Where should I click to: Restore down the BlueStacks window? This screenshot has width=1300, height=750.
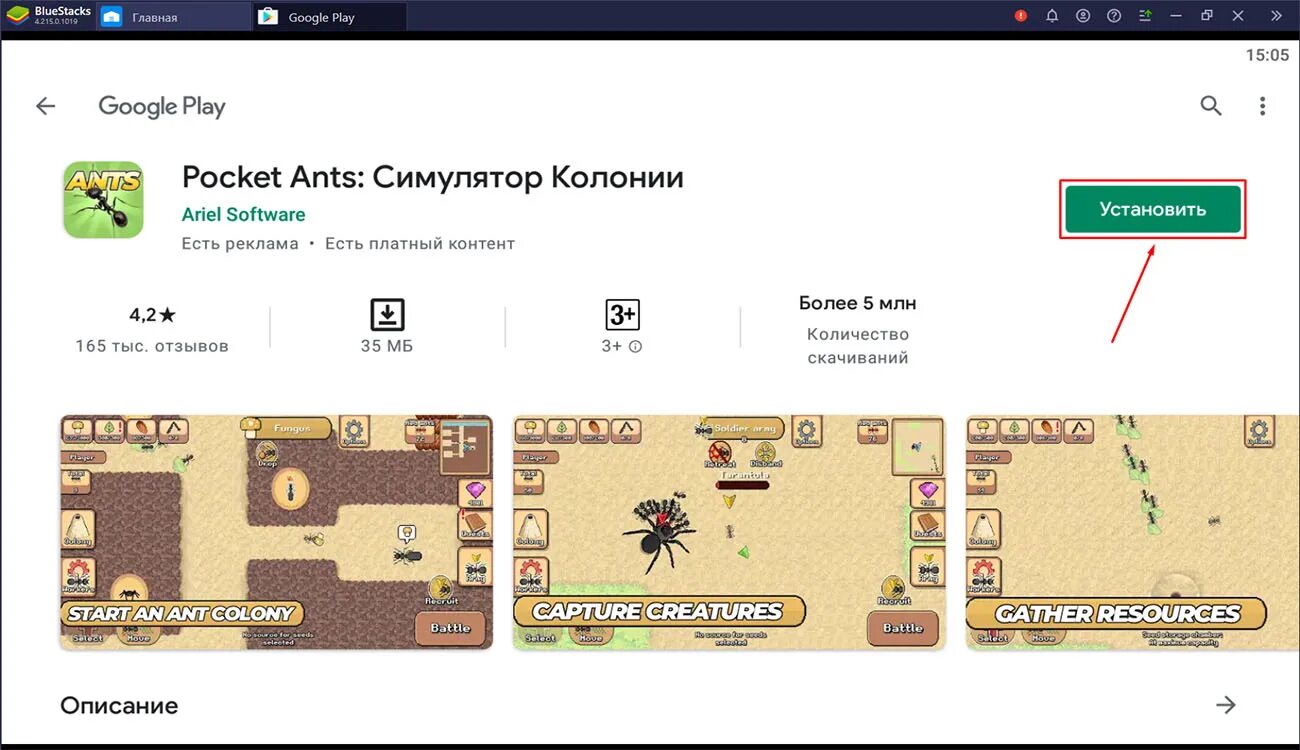pos(1207,16)
